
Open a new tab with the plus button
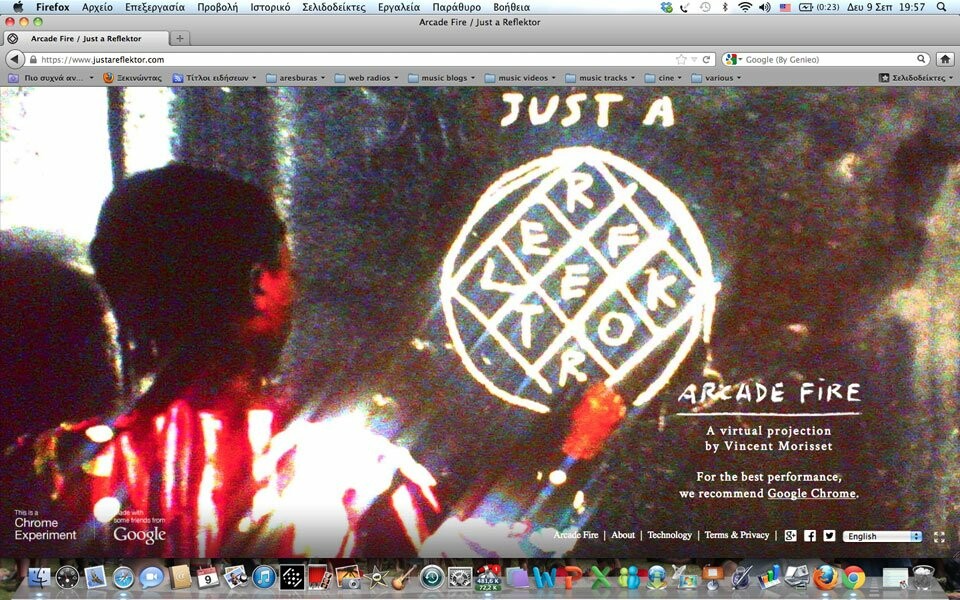click(x=179, y=38)
